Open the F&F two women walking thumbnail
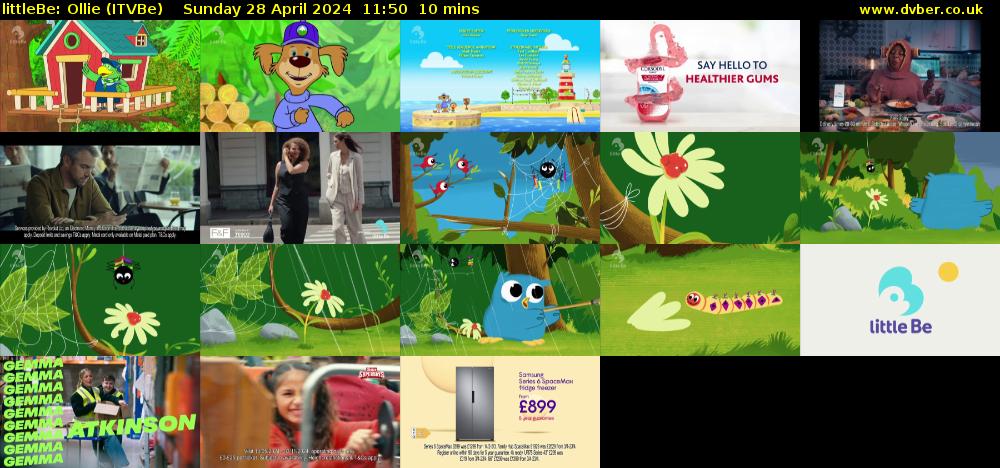The height and width of the screenshot is (468, 1000). (x=300, y=188)
